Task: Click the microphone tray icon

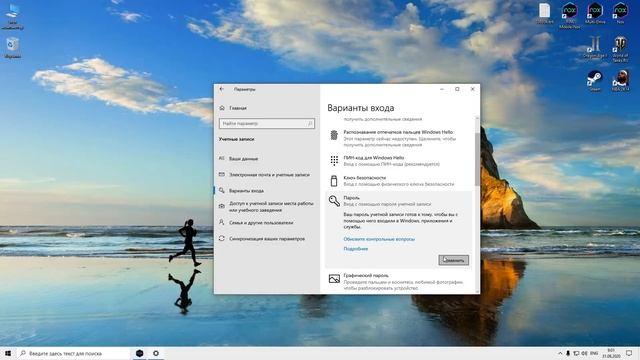Action: click(x=568, y=353)
